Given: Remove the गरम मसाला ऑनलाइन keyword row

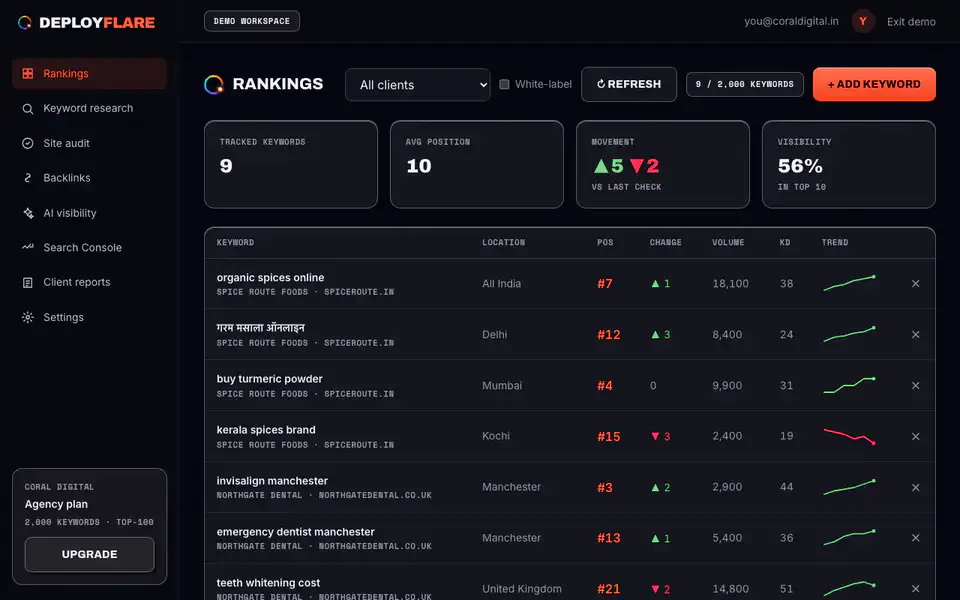Looking at the screenshot, I should click(x=915, y=334).
